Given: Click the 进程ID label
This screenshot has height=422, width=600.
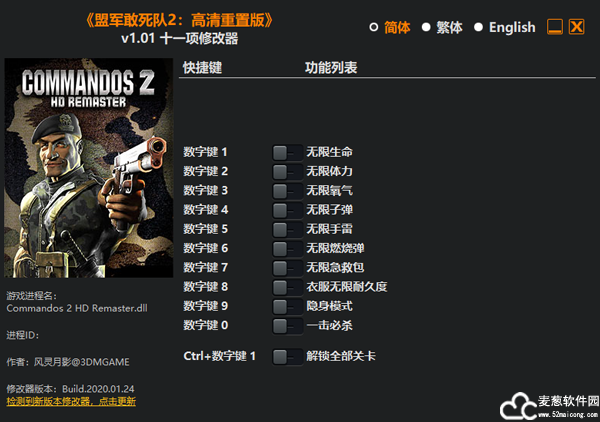Looking at the screenshot, I should tap(23, 335).
